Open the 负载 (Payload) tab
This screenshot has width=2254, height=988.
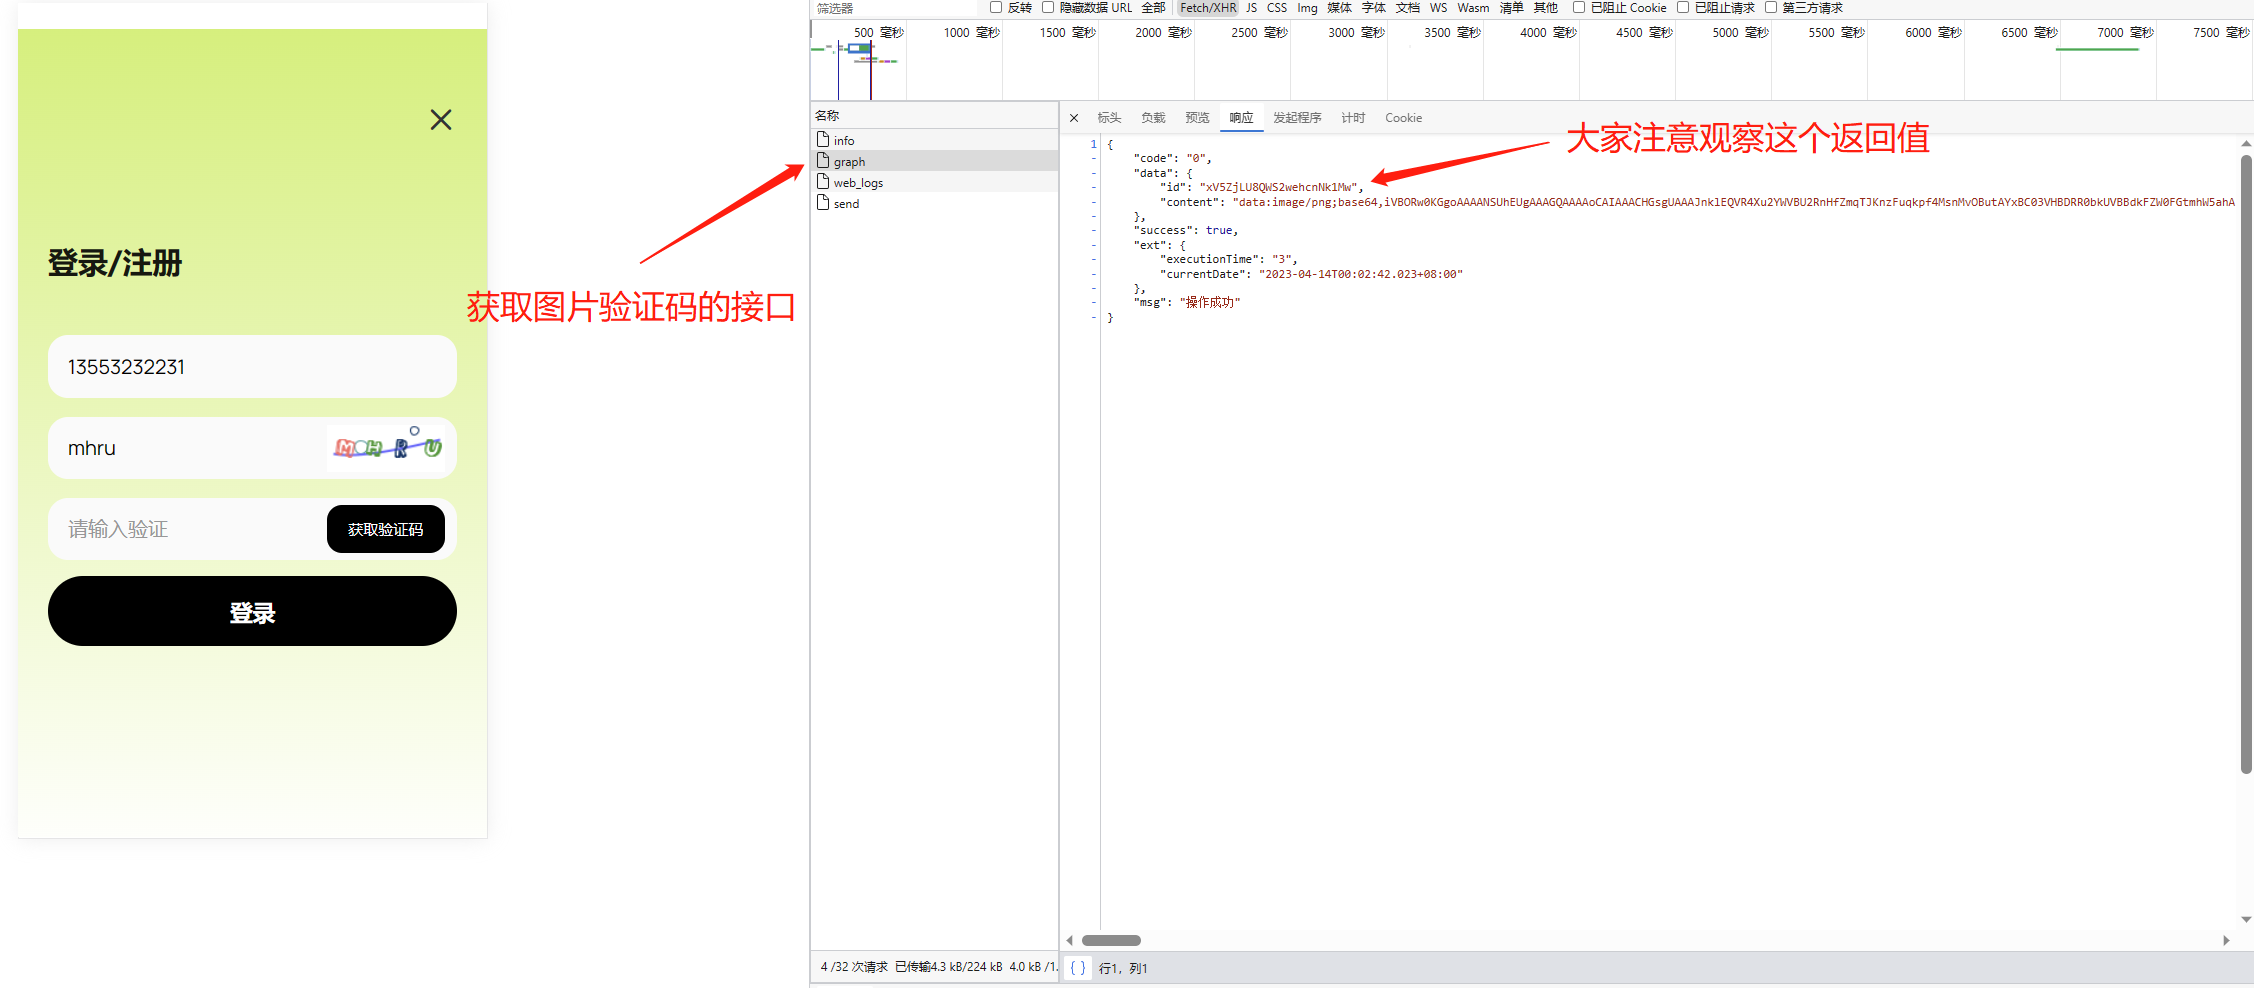coord(1153,118)
